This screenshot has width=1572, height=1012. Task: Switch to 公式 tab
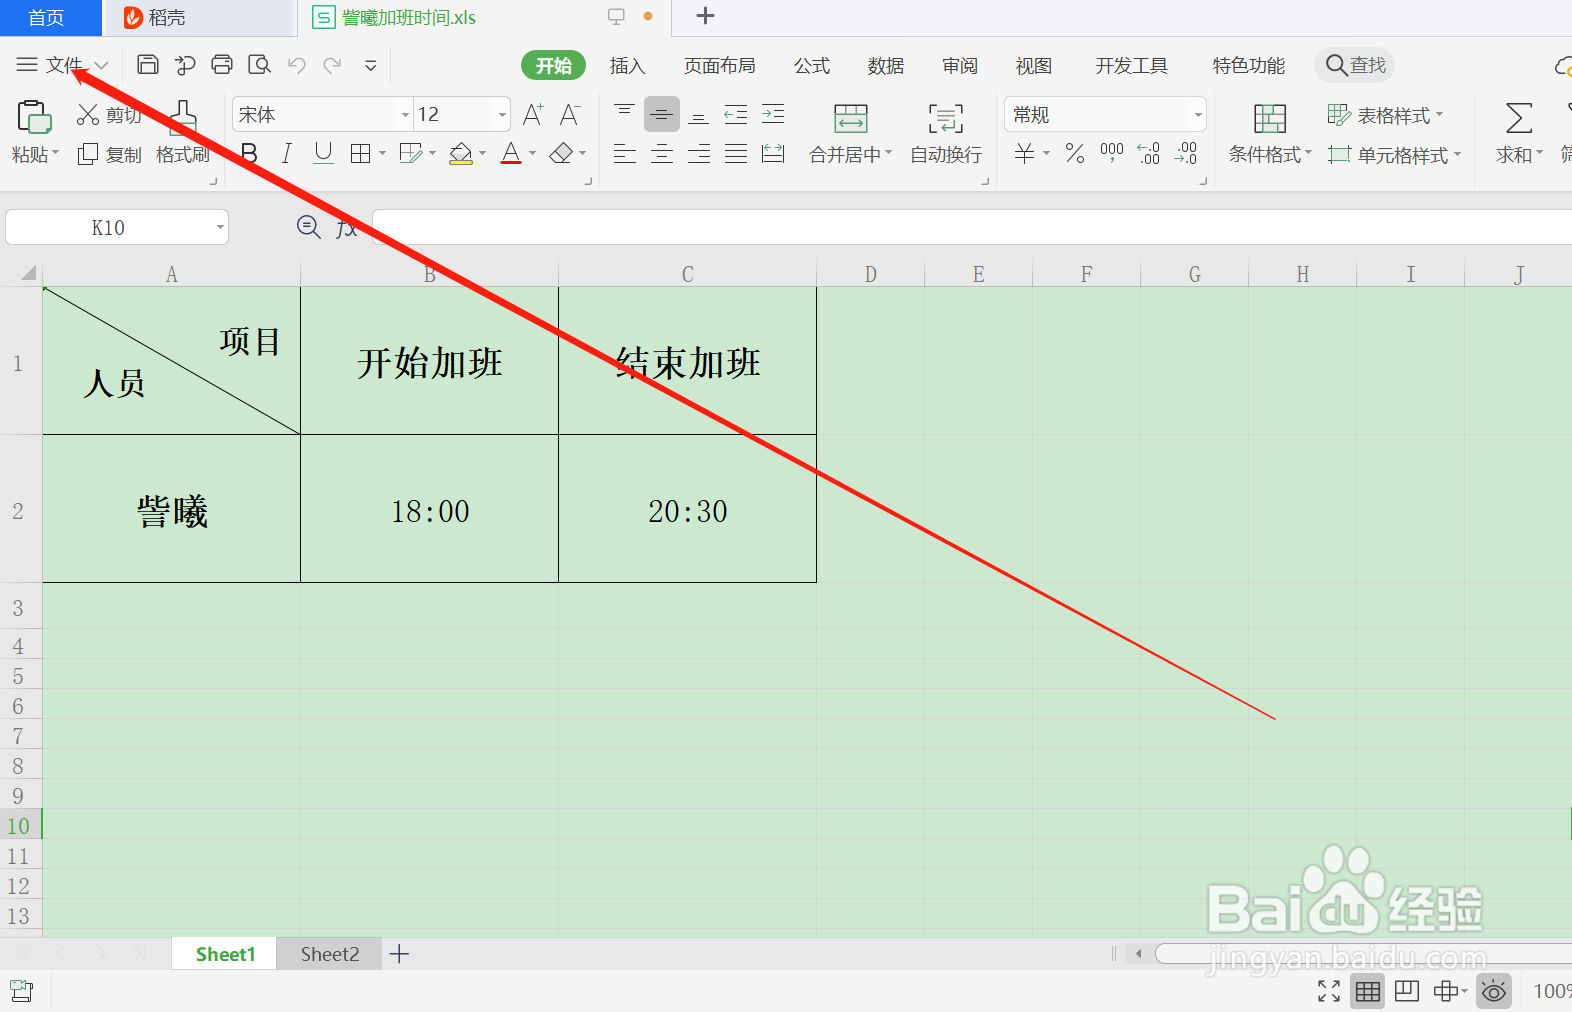click(812, 66)
